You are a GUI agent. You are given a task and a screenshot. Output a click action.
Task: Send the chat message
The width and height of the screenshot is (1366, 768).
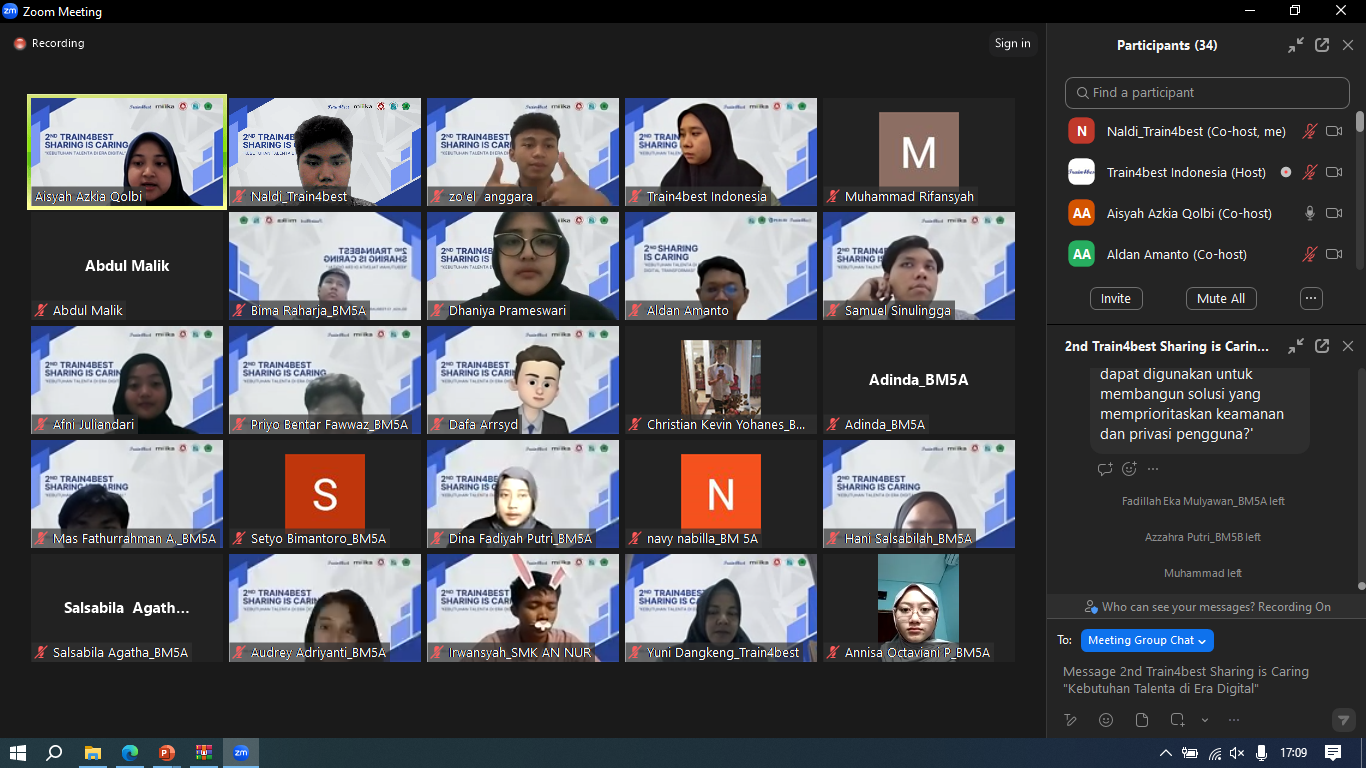pyautogui.click(x=1342, y=719)
